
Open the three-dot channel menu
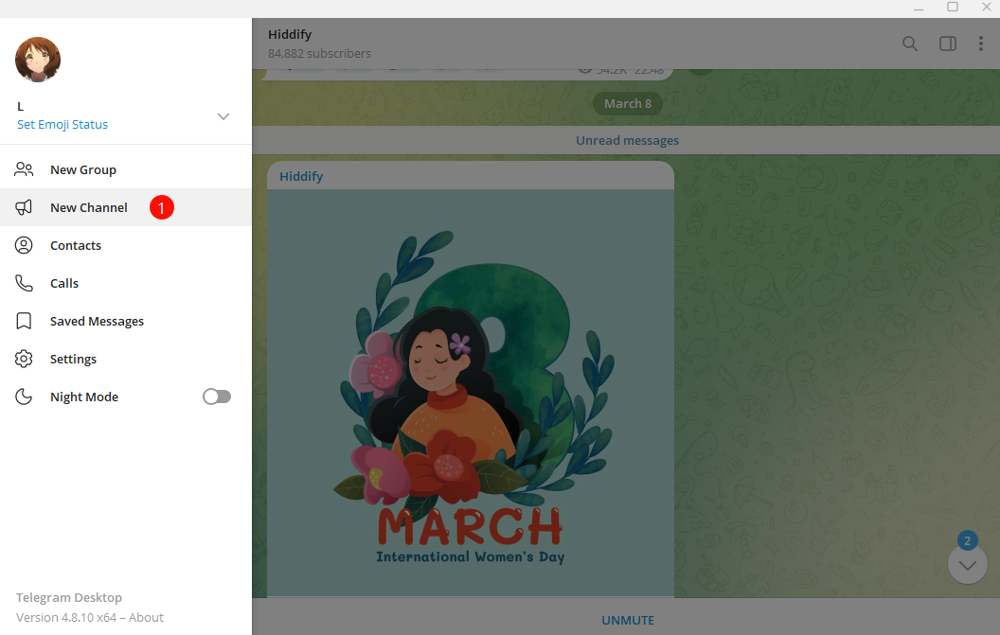(x=981, y=43)
